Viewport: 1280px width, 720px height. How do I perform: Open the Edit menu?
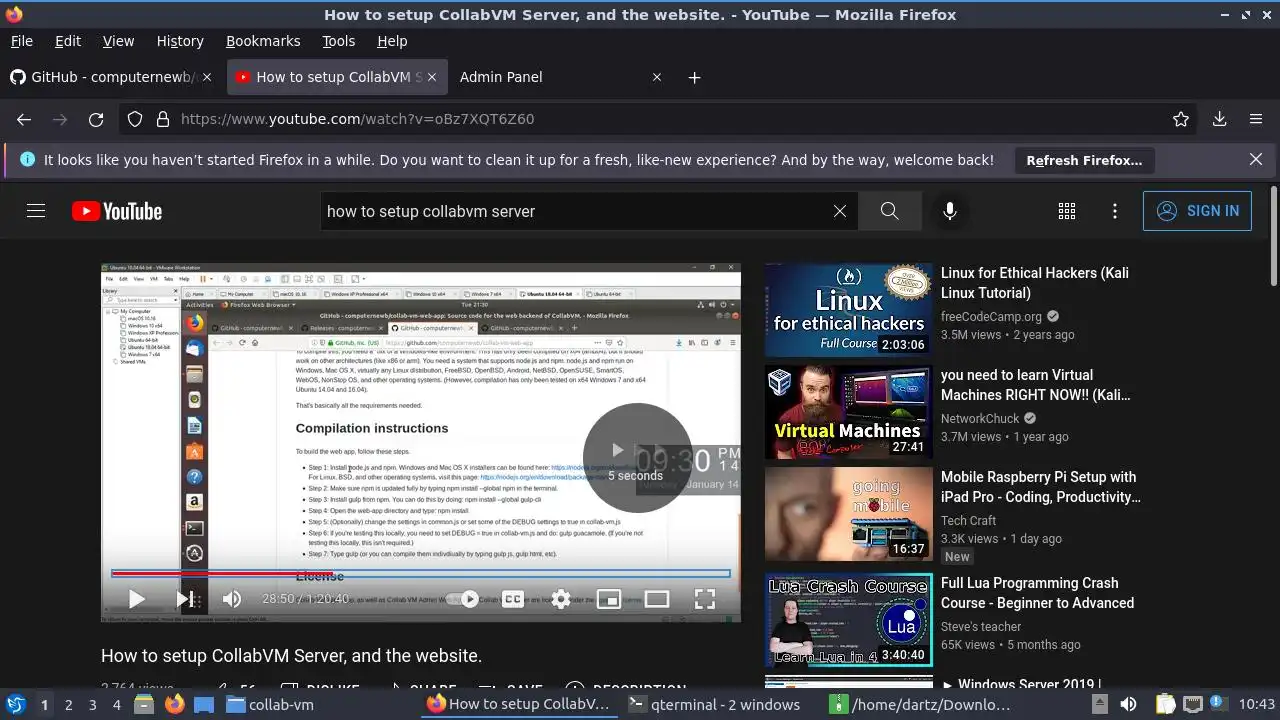(68, 41)
